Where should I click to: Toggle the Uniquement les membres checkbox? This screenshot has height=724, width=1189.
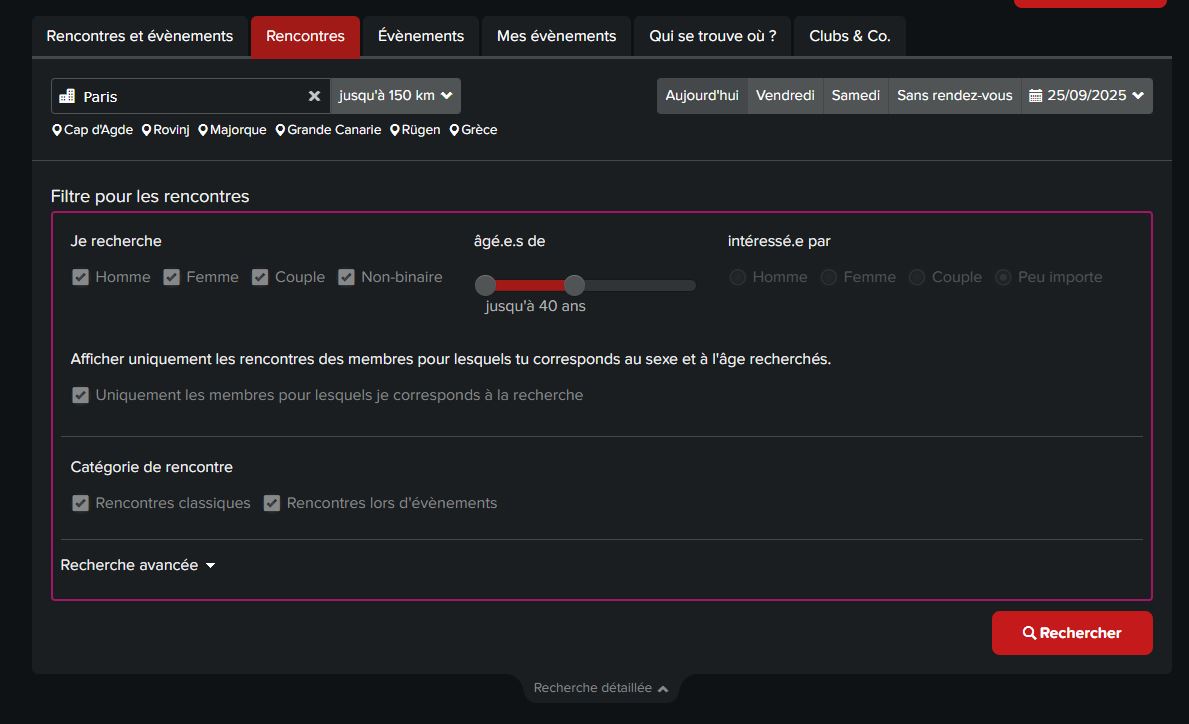pyautogui.click(x=80, y=395)
